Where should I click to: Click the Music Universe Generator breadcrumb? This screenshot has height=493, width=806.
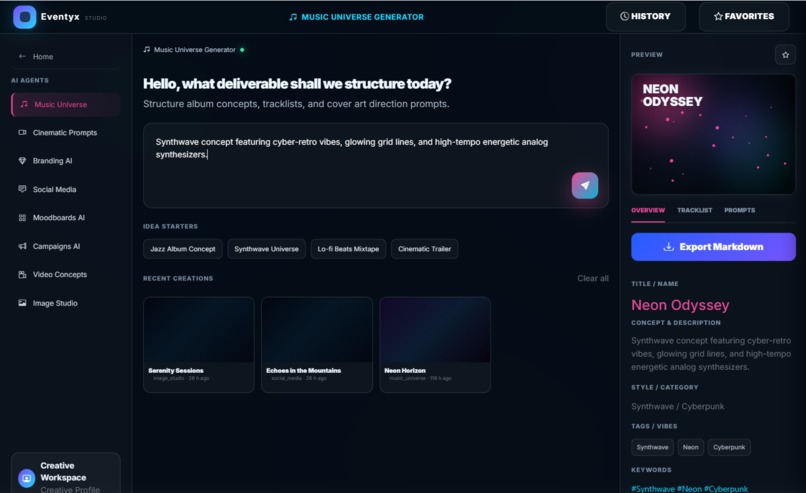194,50
